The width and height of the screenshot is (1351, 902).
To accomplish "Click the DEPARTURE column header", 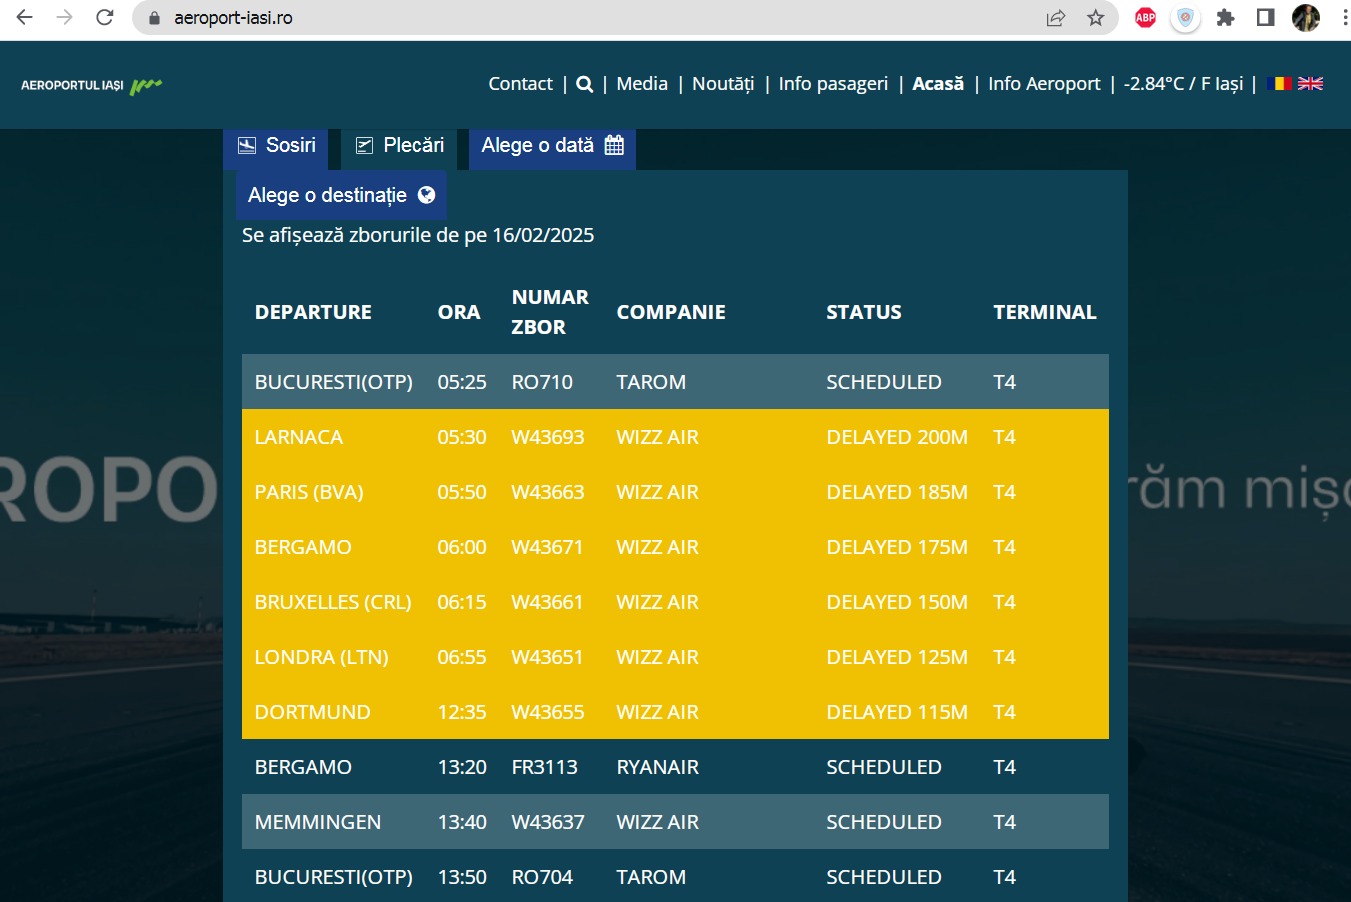I will (x=313, y=312).
